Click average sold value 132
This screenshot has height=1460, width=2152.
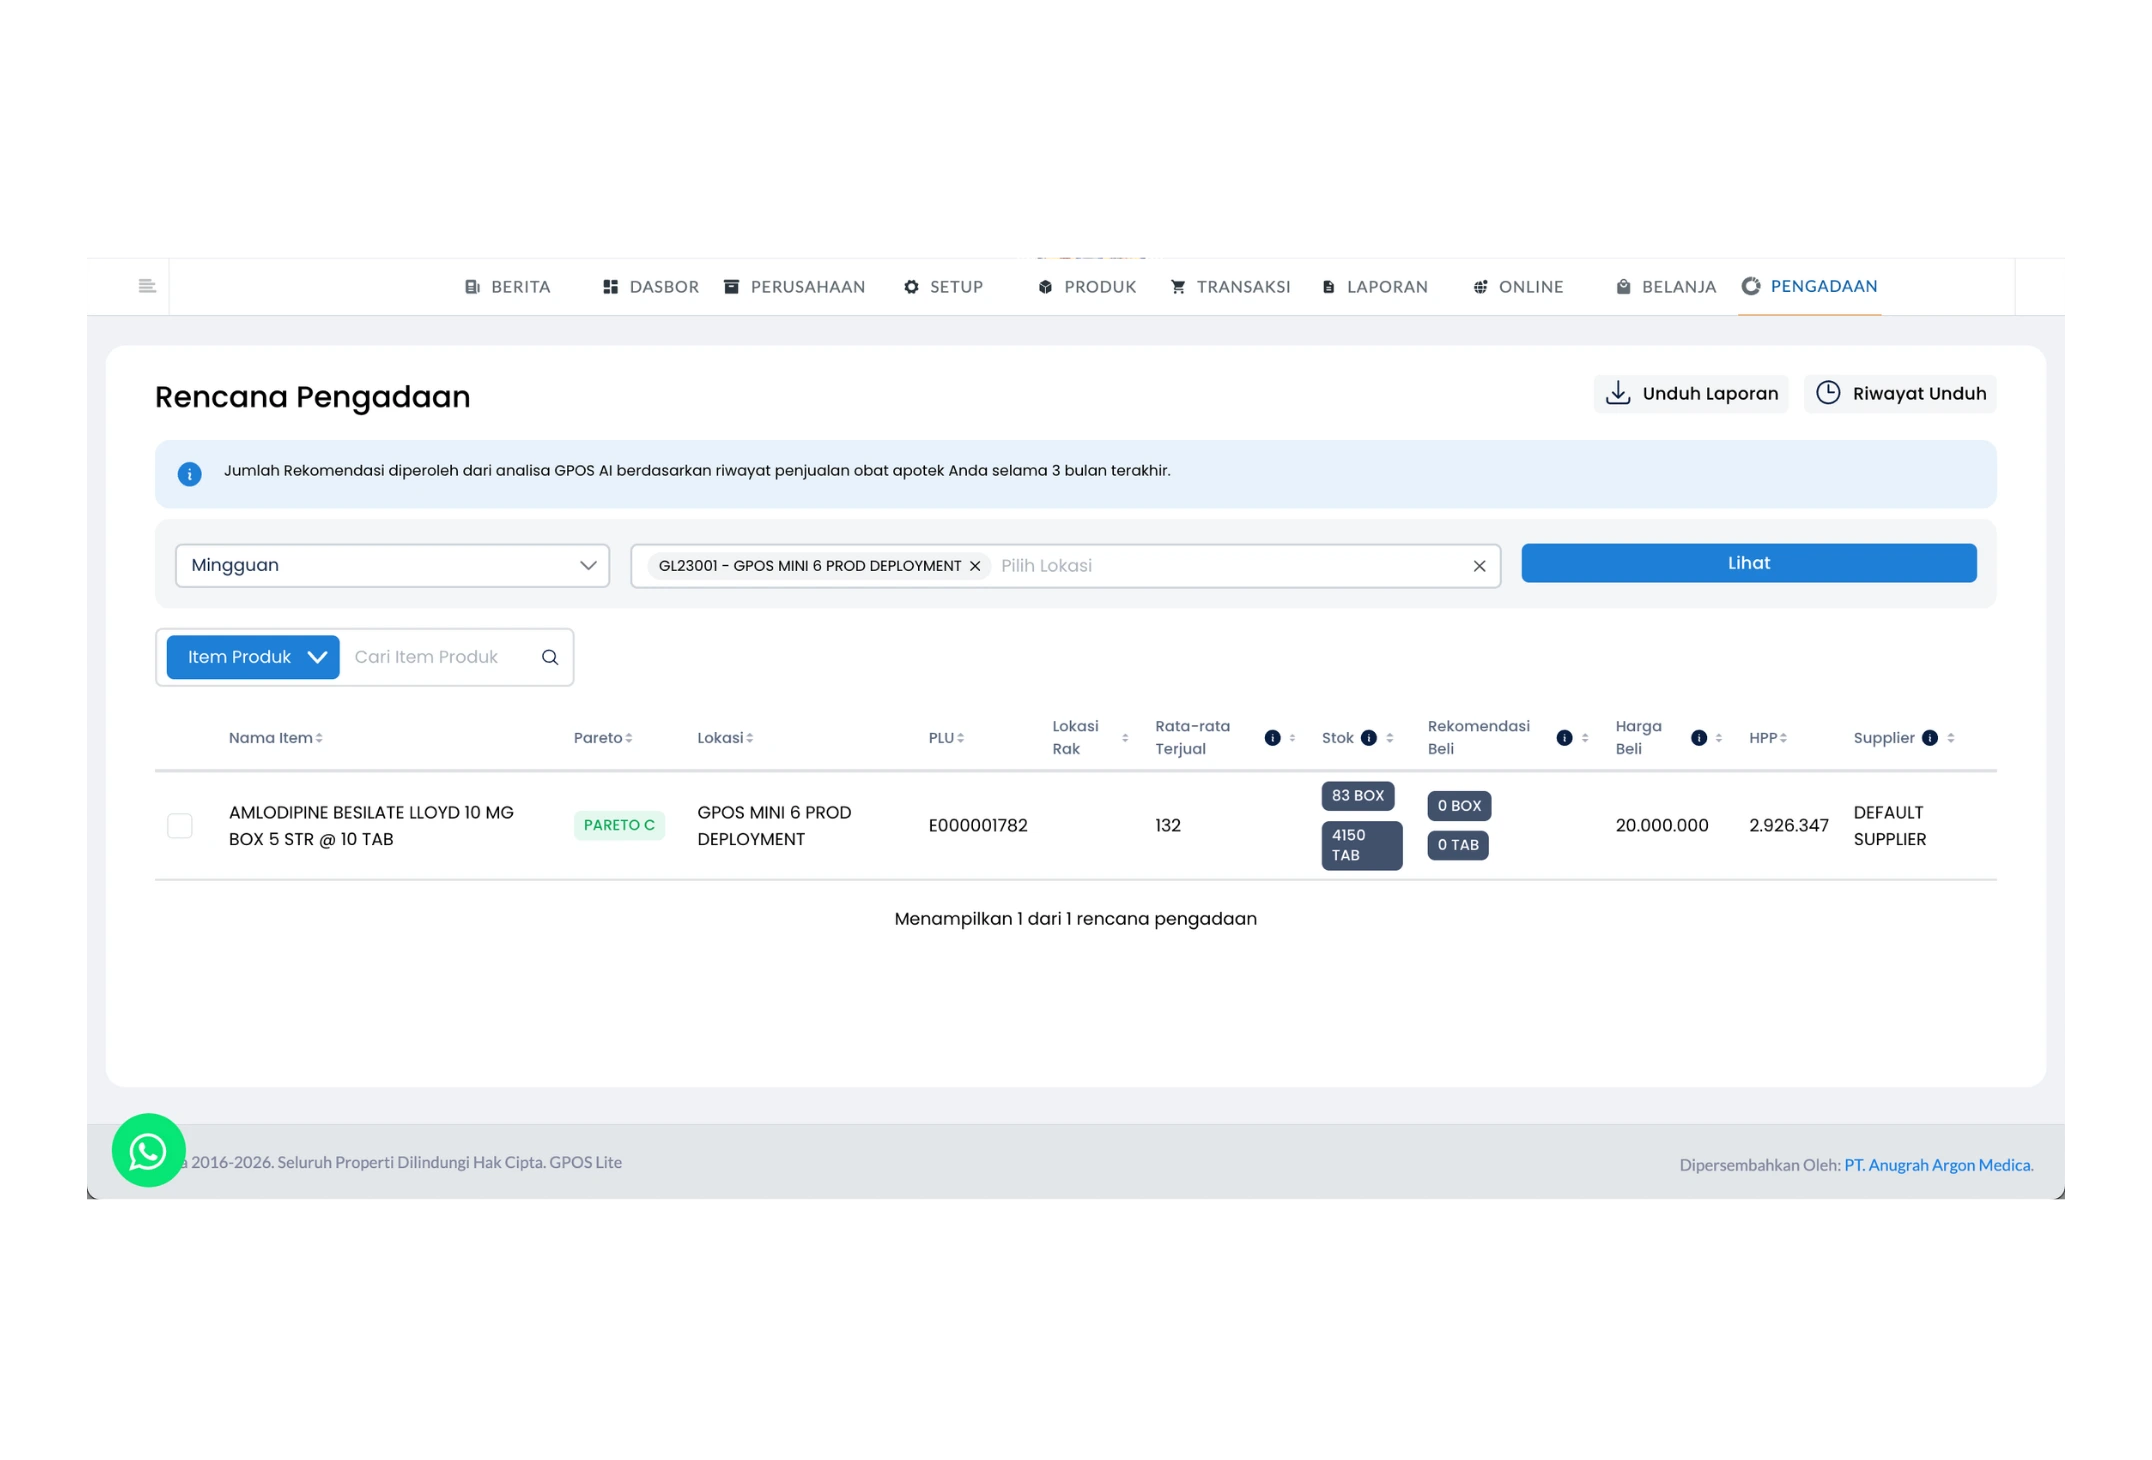tap(1168, 825)
